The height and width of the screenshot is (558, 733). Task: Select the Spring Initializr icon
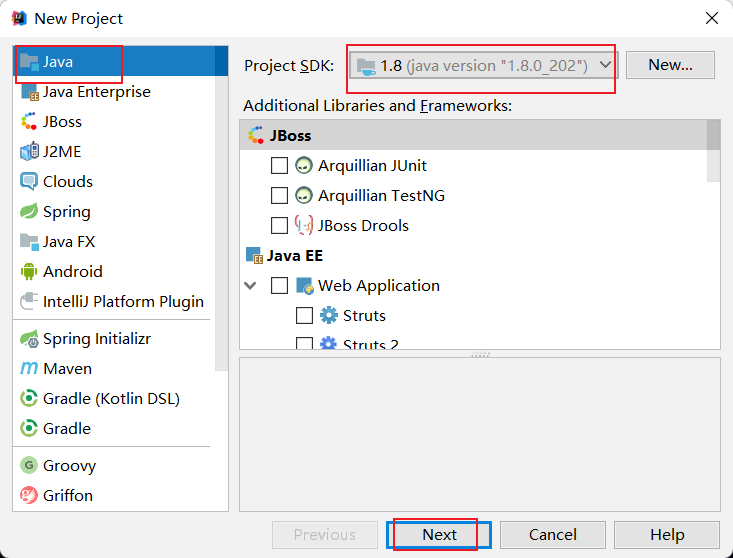[x=29, y=339]
